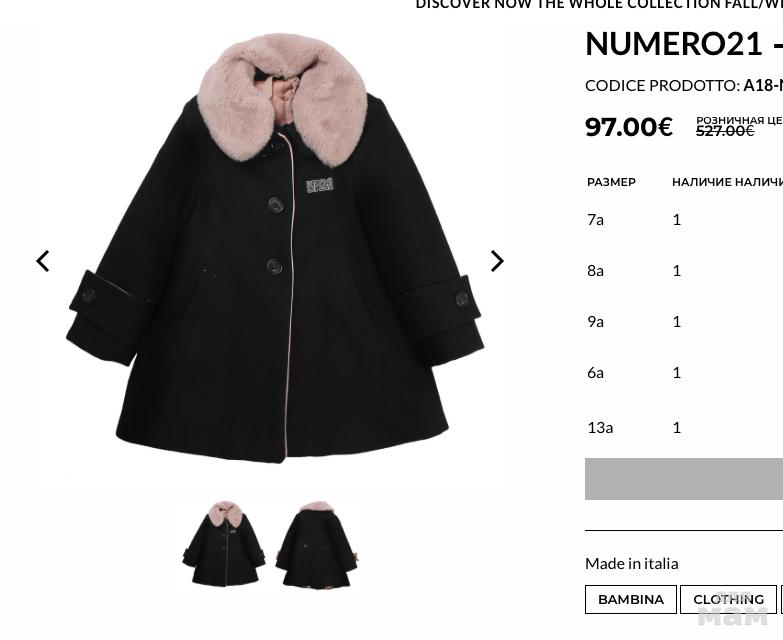Click the gray add-to-cart bar
783x640 pixels.
coord(684,479)
